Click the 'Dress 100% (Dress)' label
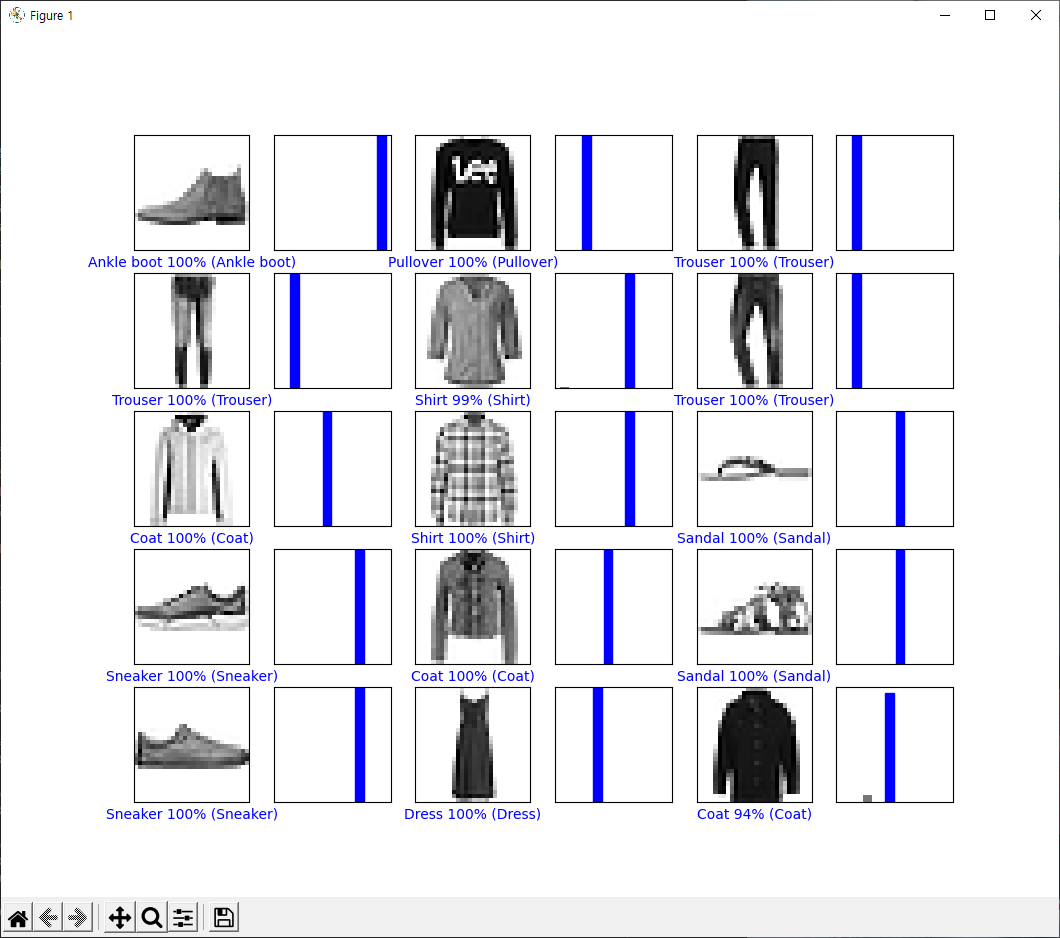 click(x=473, y=814)
